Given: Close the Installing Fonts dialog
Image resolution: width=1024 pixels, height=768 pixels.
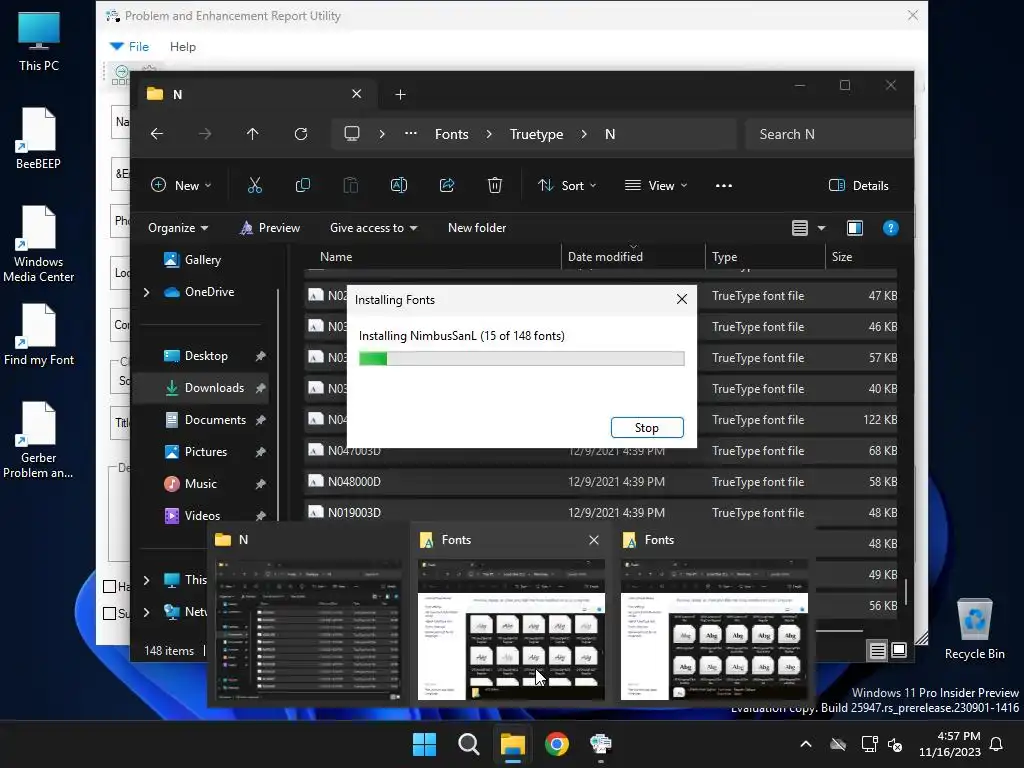Looking at the screenshot, I should click(x=682, y=299).
